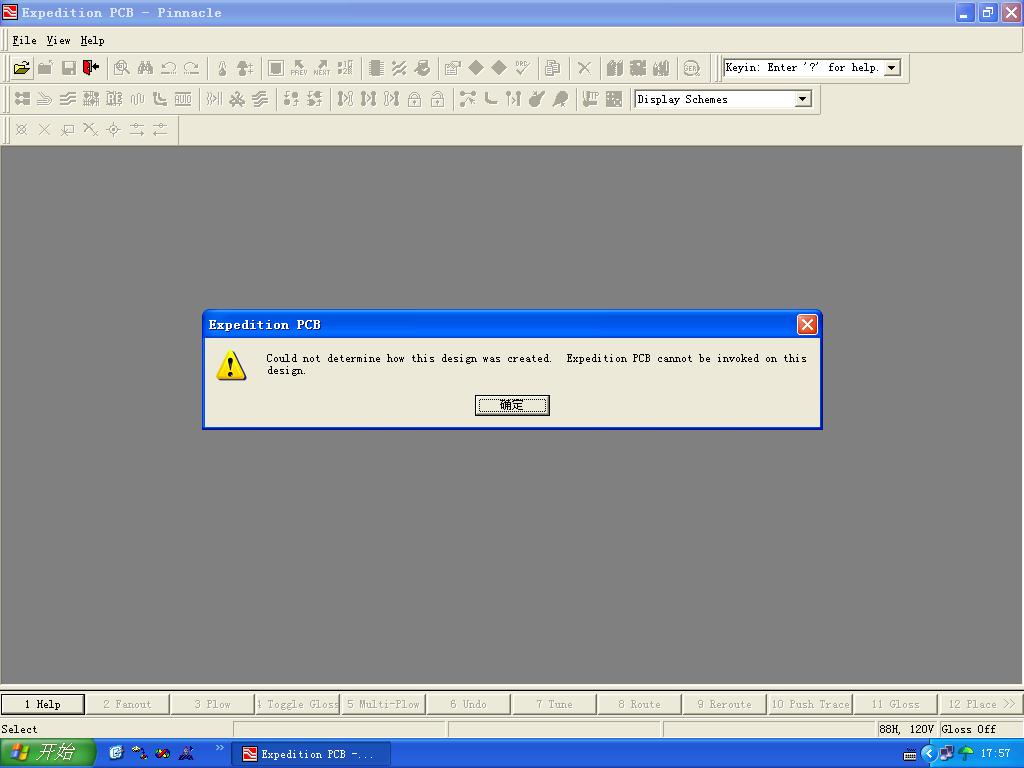Click the '6 Undo' function key button
1024x768 pixels.
[x=468, y=704]
